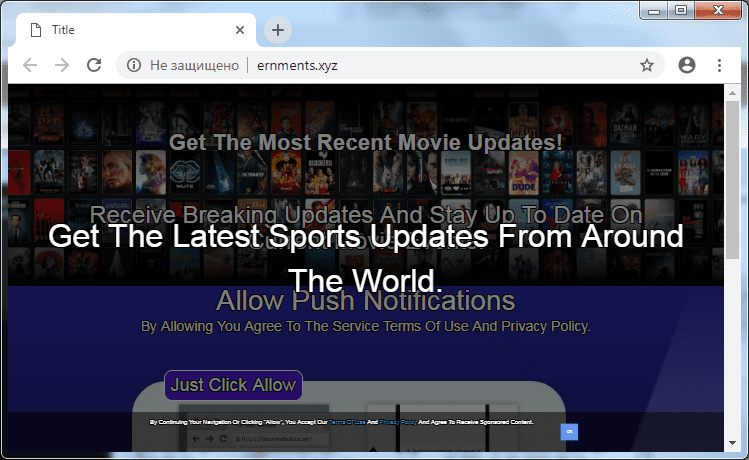Open the user profile avatar menu
Screen dimensions: 749x460
click(686, 65)
